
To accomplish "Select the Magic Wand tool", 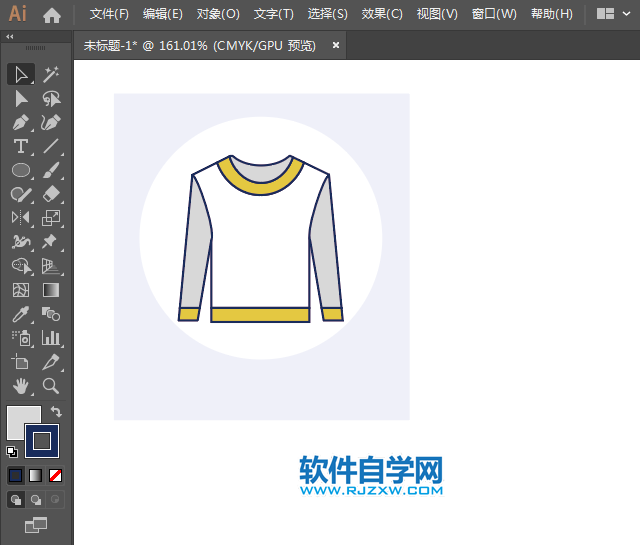I will [51, 74].
